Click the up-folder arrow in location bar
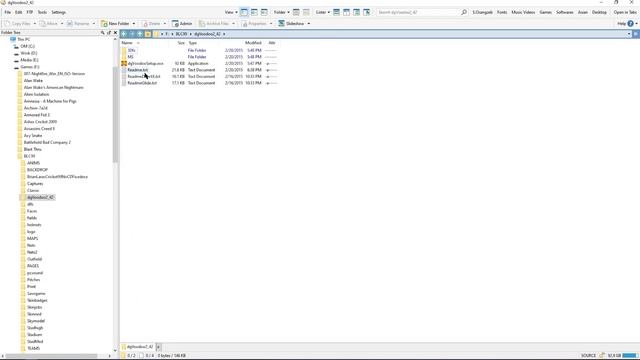Image resolution: width=640 pixels, height=360 pixels. point(140,34)
